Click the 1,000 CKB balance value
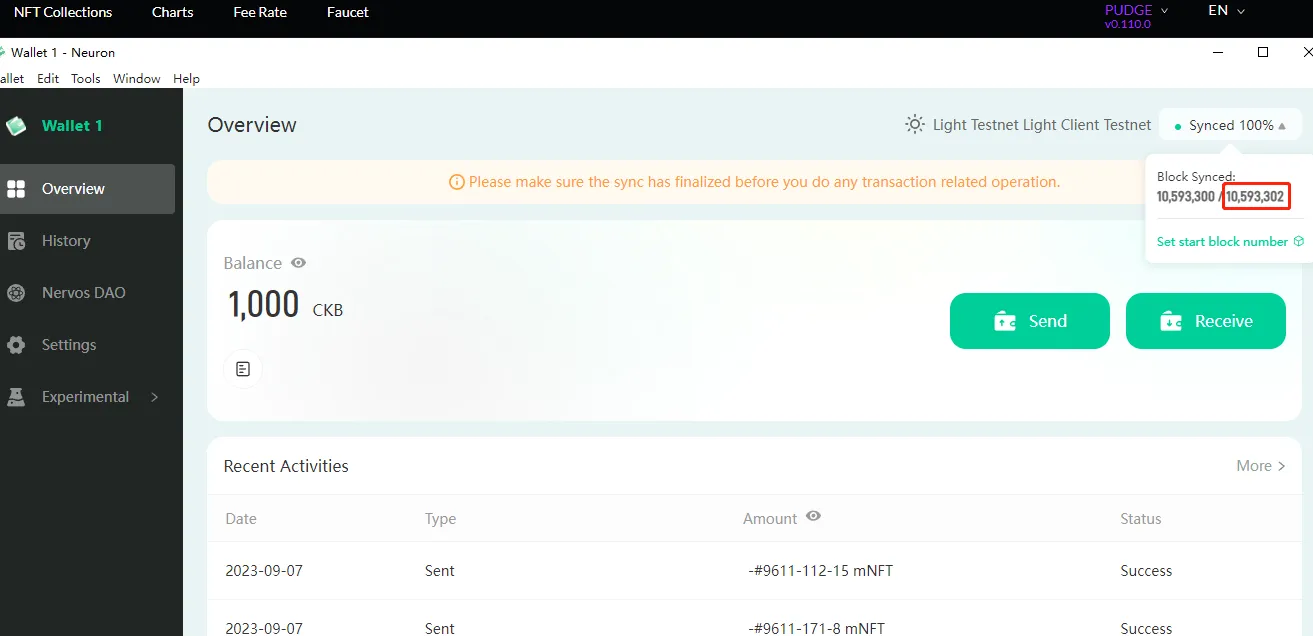Image resolution: width=1313 pixels, height=636 pixels. [x=286, y=305]
